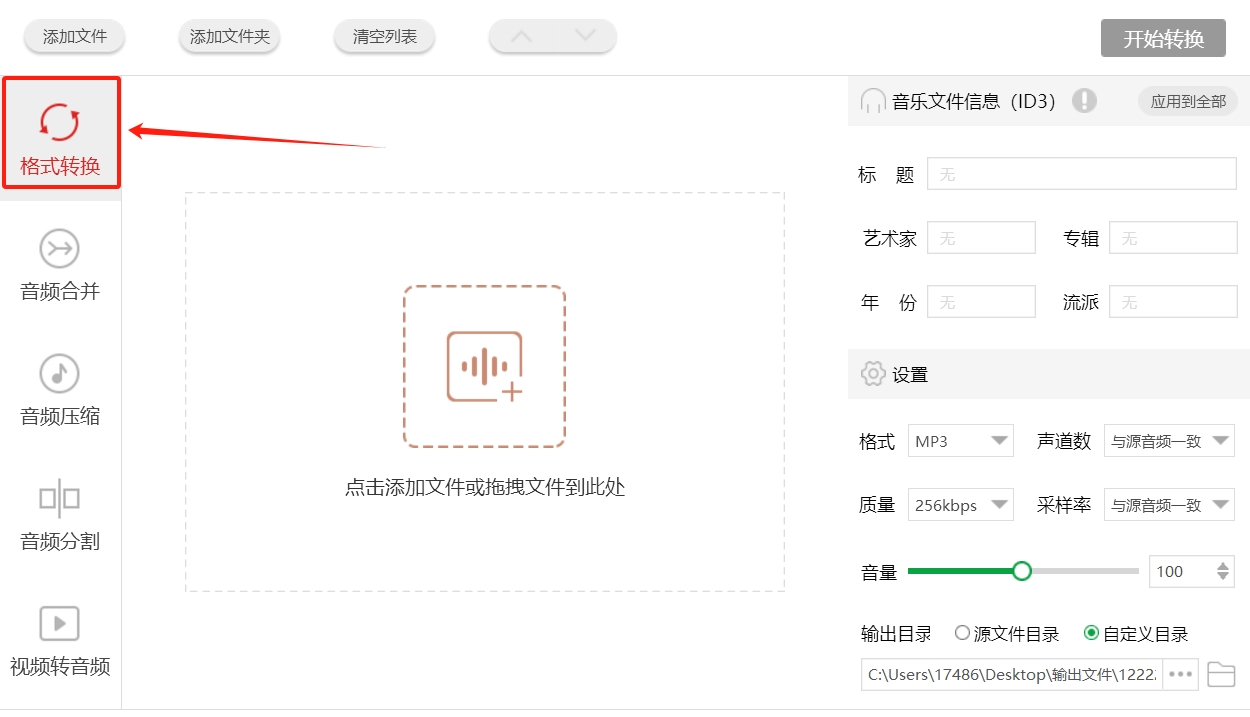Screen dimensions: 1250x717
Task: Open Video to Audio (视频转音频) module
Action: click(60, 641)
